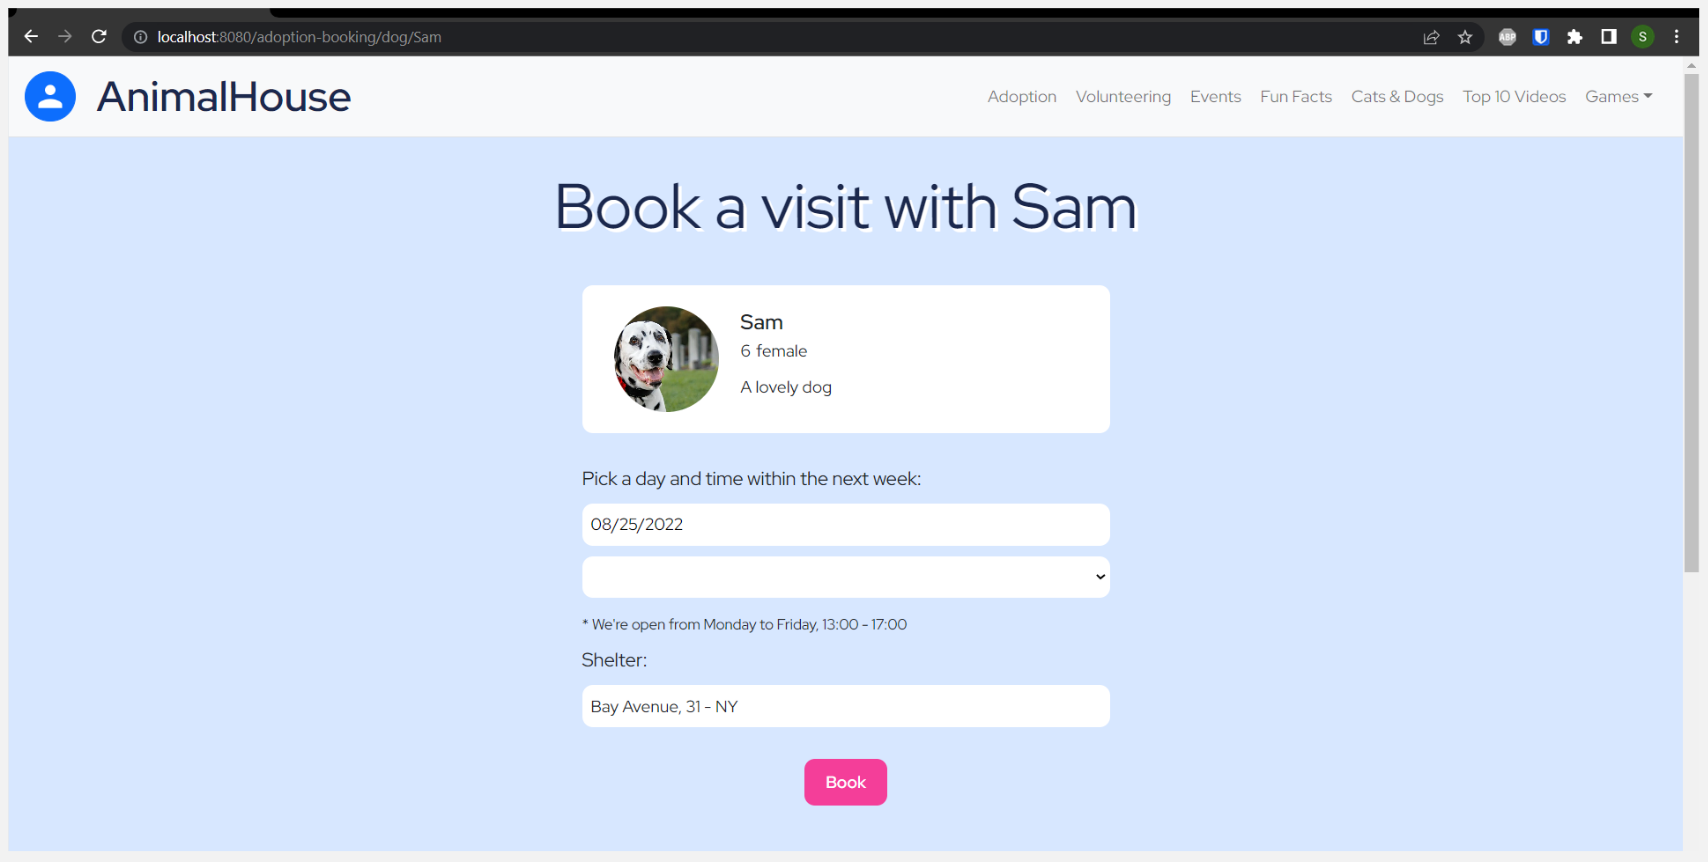Click the date field showing 08/25/2022
1708x862 pixels.
tap(846, 525)
